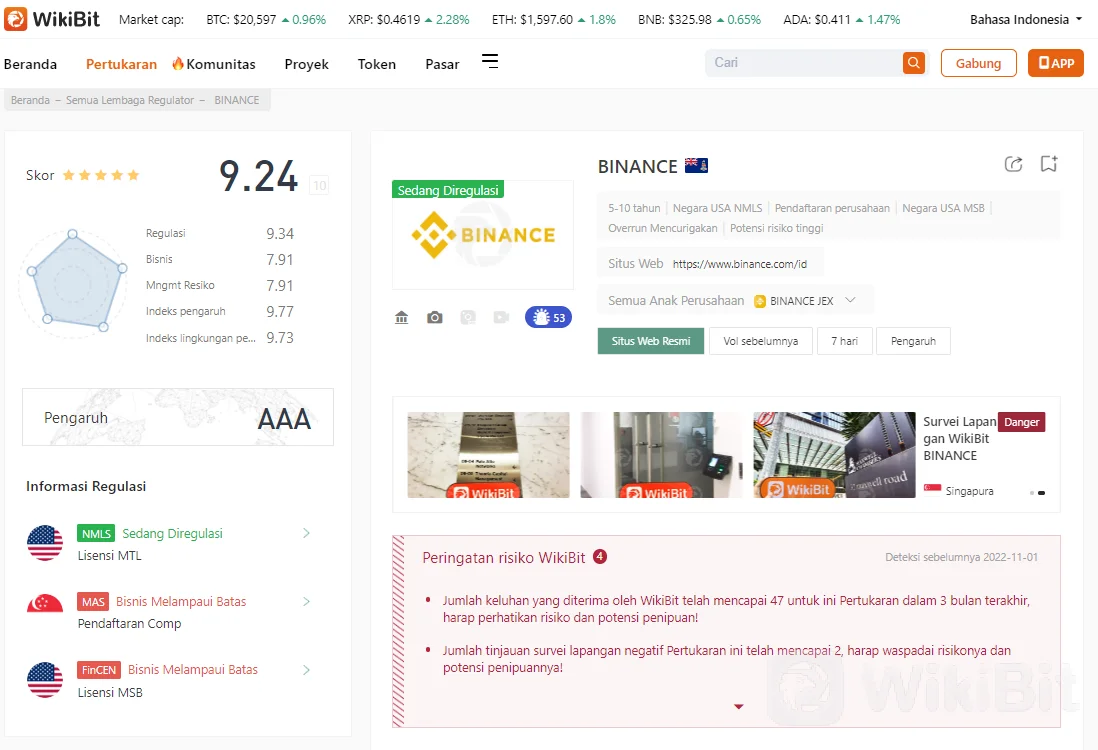Click the orange search icon button

point(913,63)
